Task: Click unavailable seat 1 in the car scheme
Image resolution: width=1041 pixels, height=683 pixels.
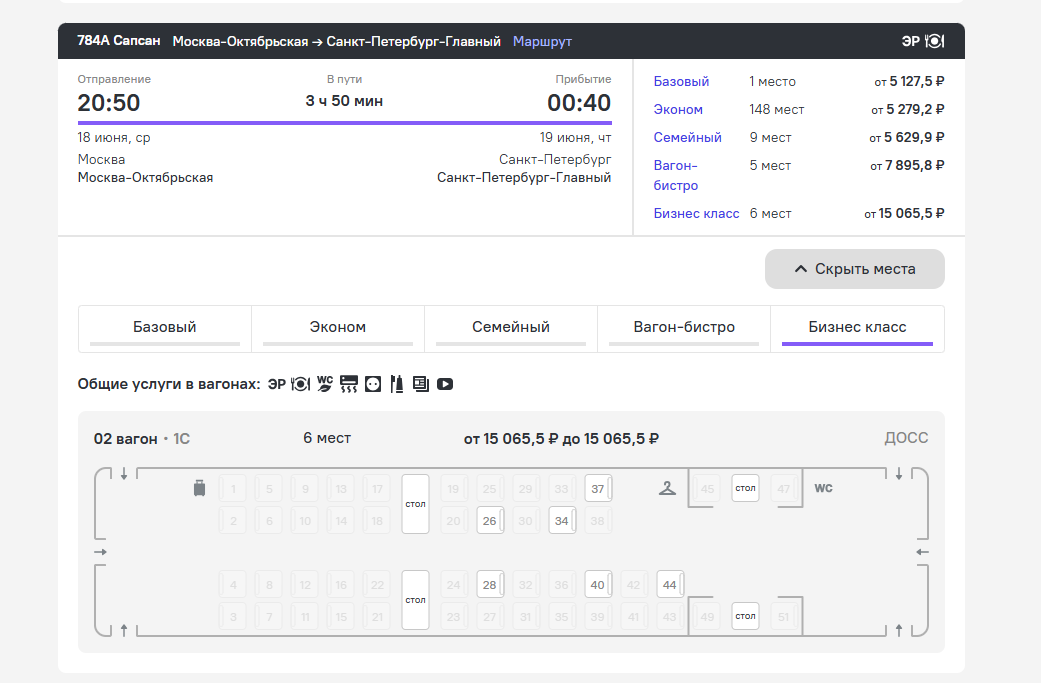Action: [x=232, y=489]
